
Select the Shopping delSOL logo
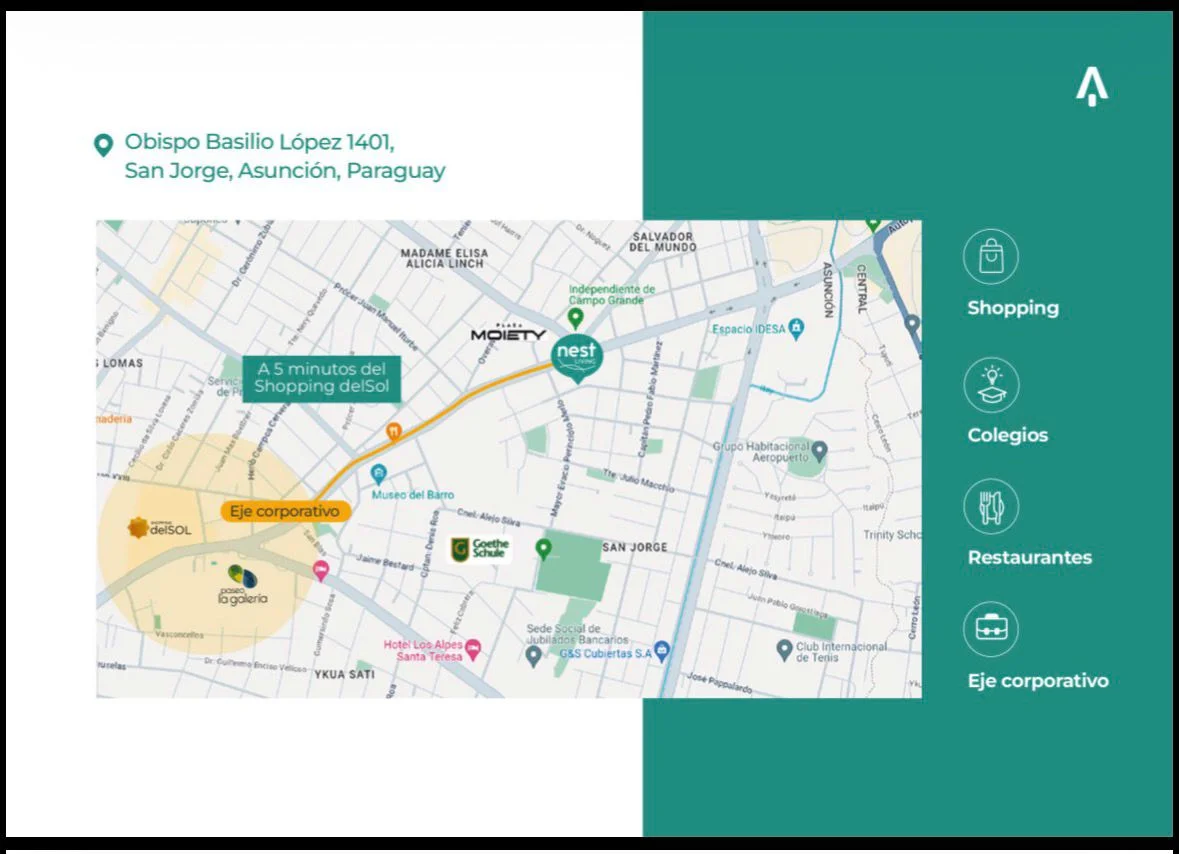tap(159, 528)
